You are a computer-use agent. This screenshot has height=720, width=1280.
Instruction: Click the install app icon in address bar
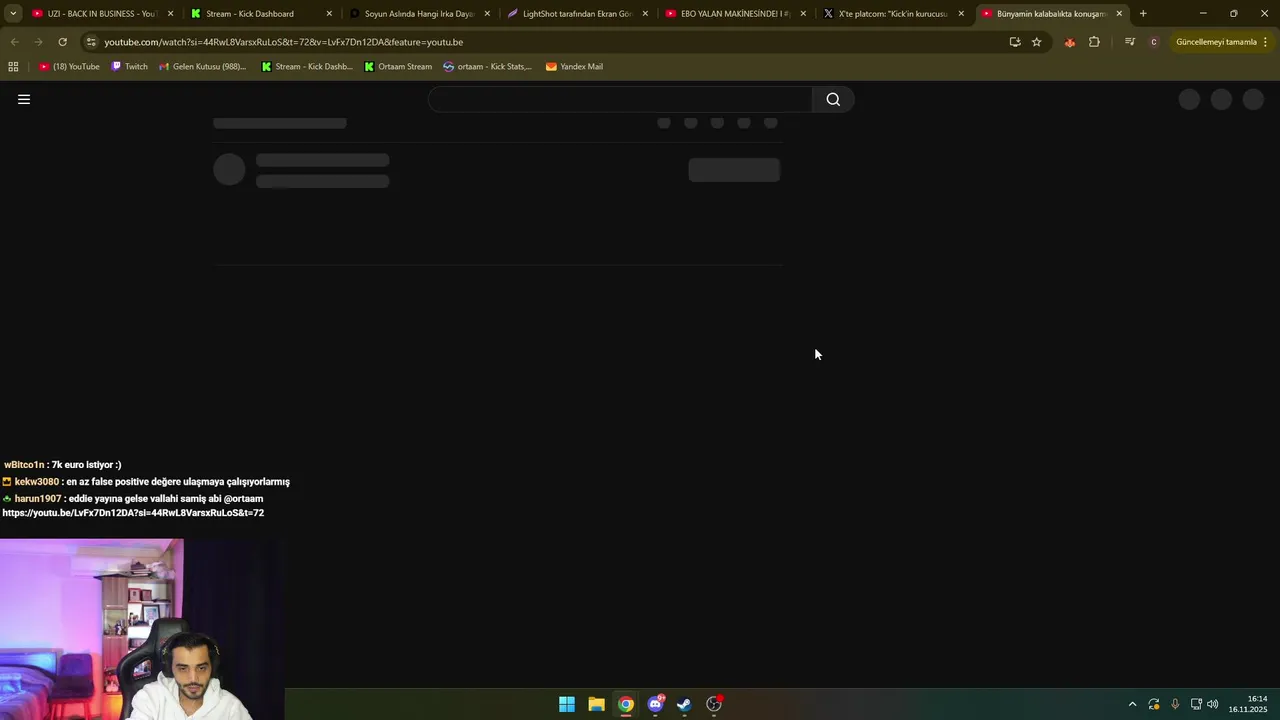coord(1015,42)
